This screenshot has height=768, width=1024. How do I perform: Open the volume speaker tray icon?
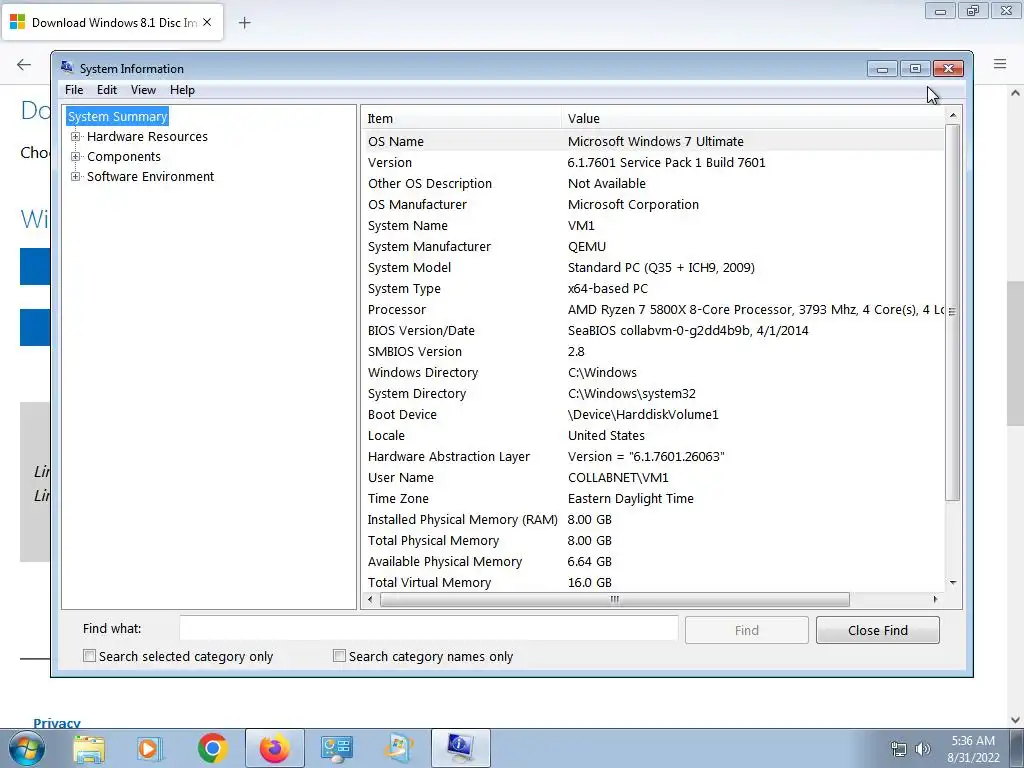click(923, 749)
